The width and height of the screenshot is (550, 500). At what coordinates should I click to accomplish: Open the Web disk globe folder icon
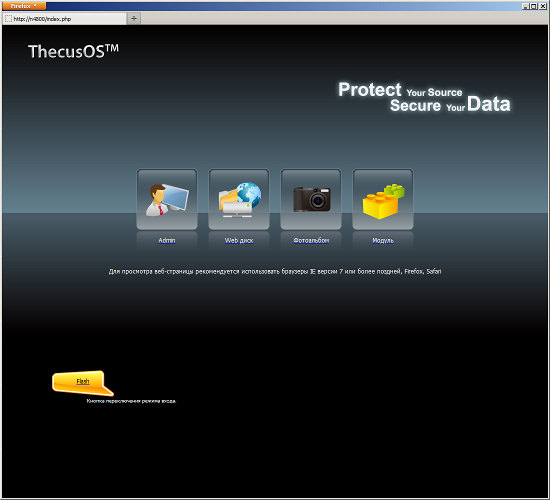239,199
